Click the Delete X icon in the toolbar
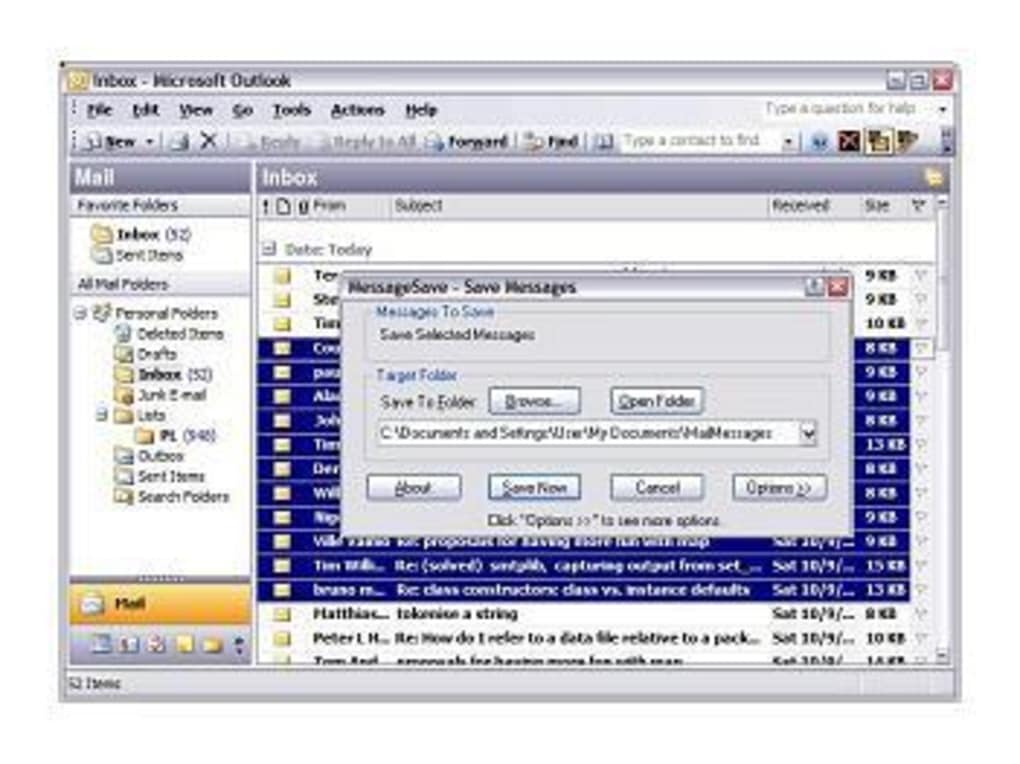Screen dimensions: 1020x764 tap(208, 140)
